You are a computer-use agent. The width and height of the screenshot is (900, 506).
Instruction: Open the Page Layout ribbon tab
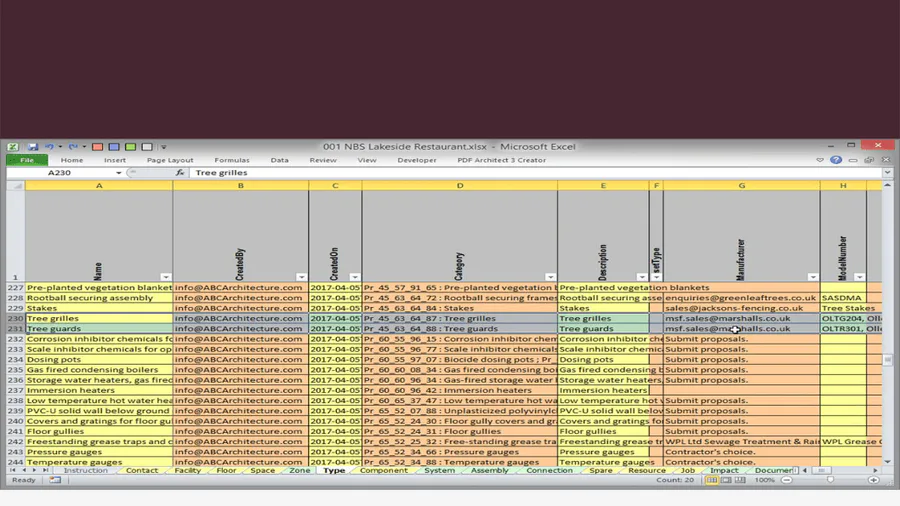point(170,160)
